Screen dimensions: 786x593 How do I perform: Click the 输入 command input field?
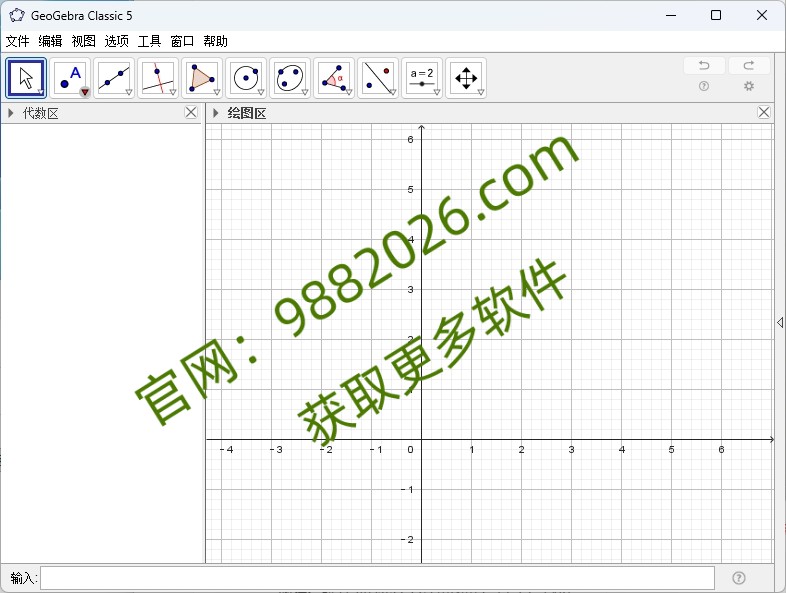tap(377, 578)
